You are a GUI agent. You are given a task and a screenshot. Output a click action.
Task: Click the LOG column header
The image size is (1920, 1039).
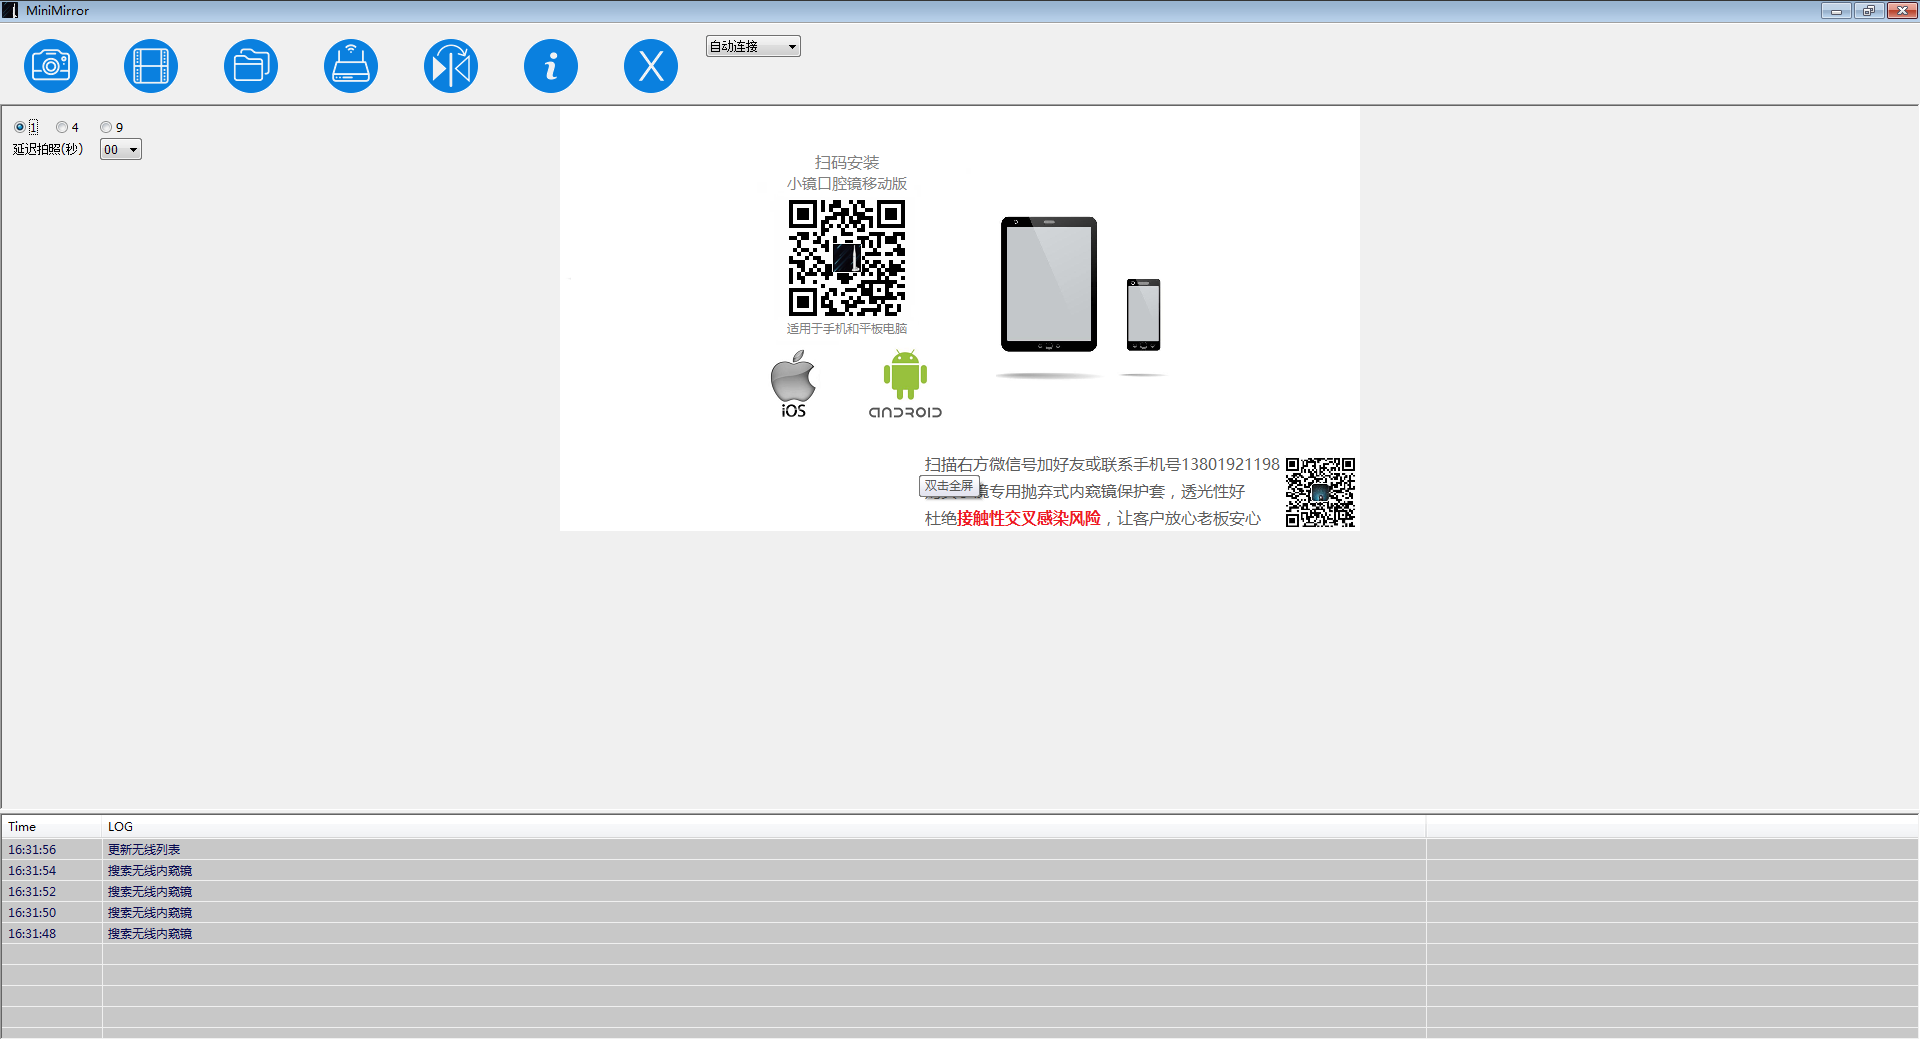764,827
